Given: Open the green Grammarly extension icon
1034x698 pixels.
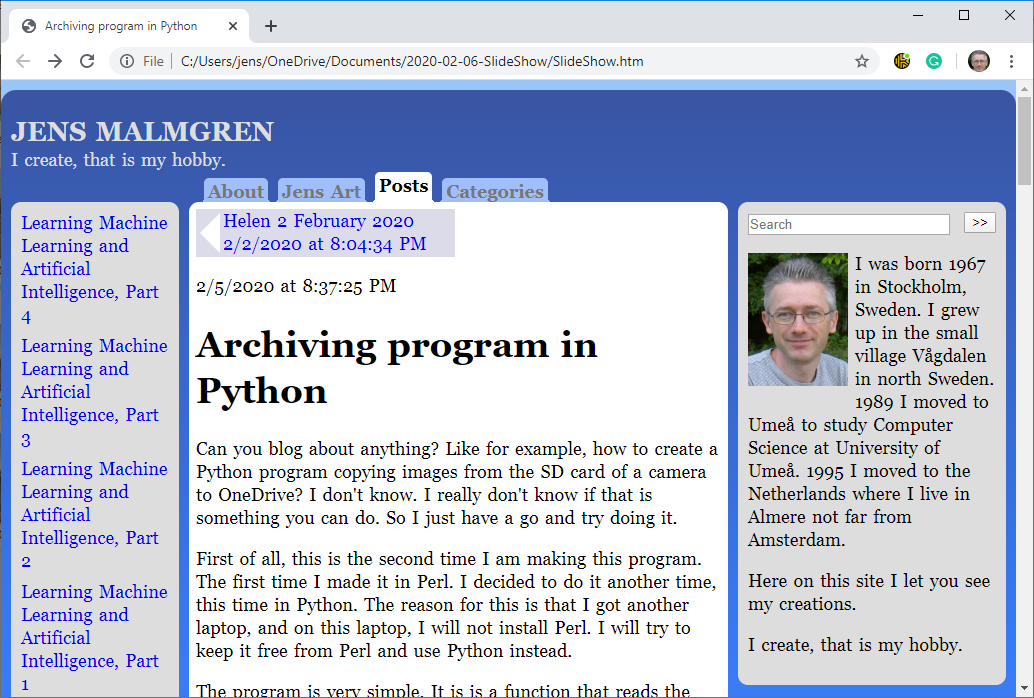Looking at the screenshot, I should pyautogui.click(x=934, y=61).
